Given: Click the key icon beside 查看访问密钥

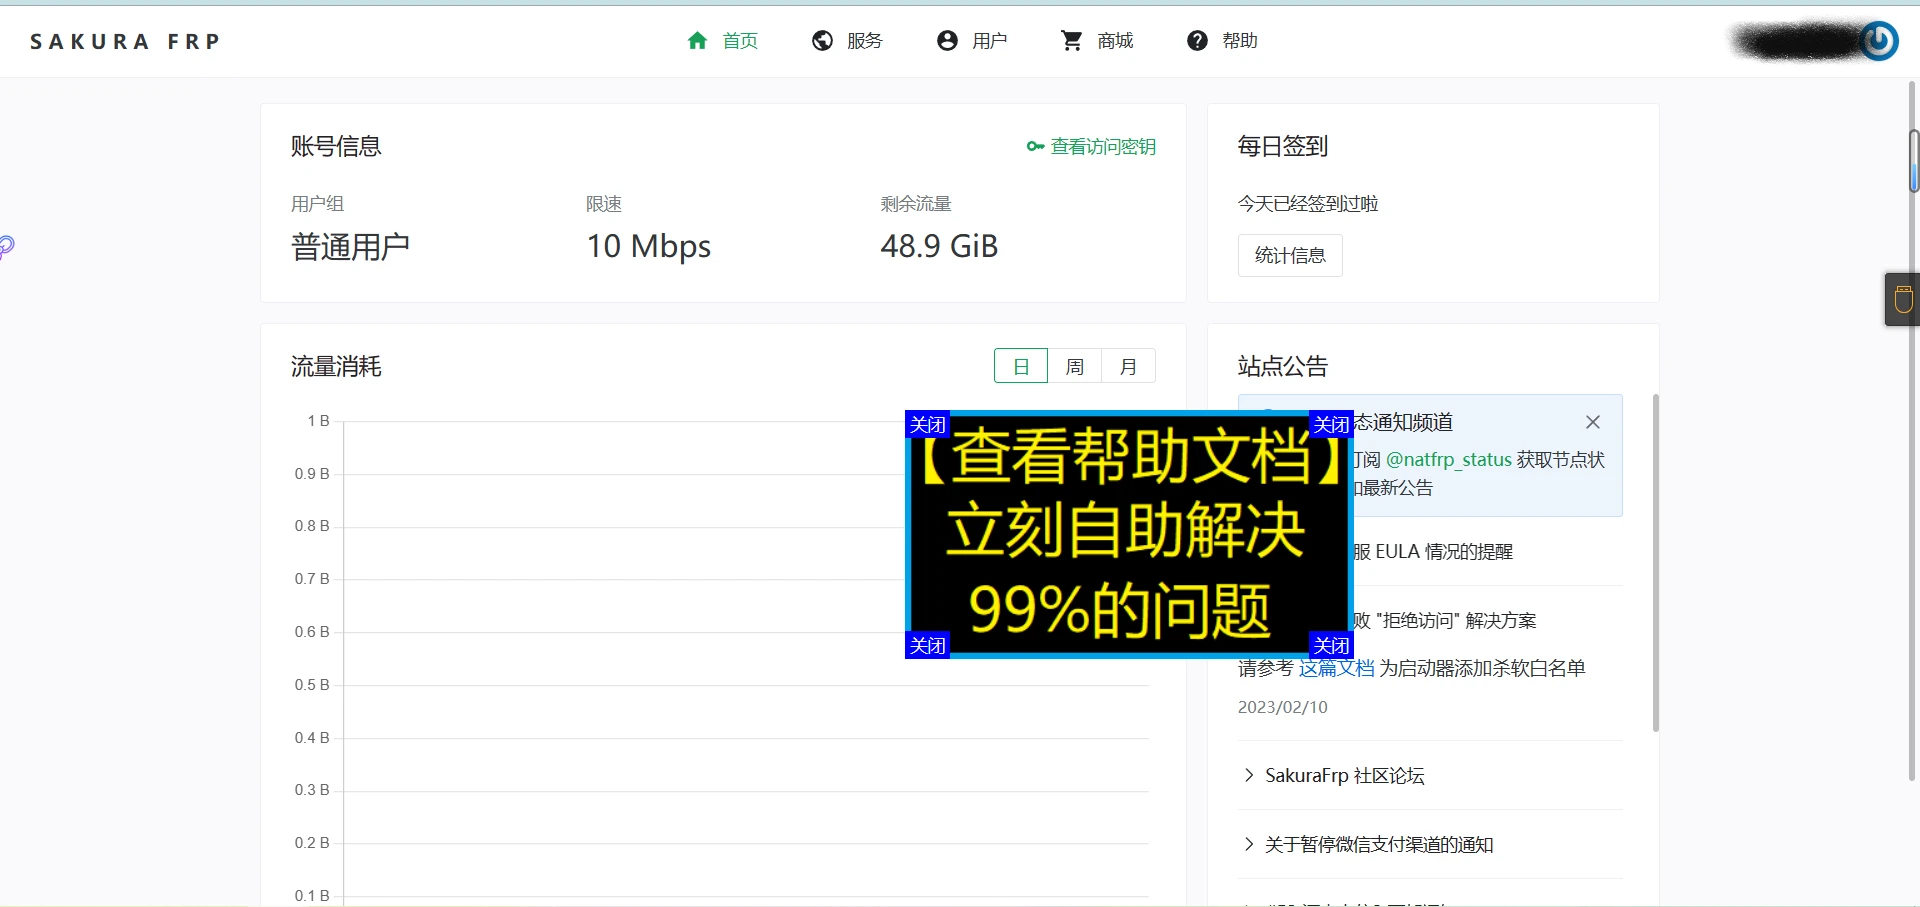Looking at the screenshot, I should pos(1034,147).
